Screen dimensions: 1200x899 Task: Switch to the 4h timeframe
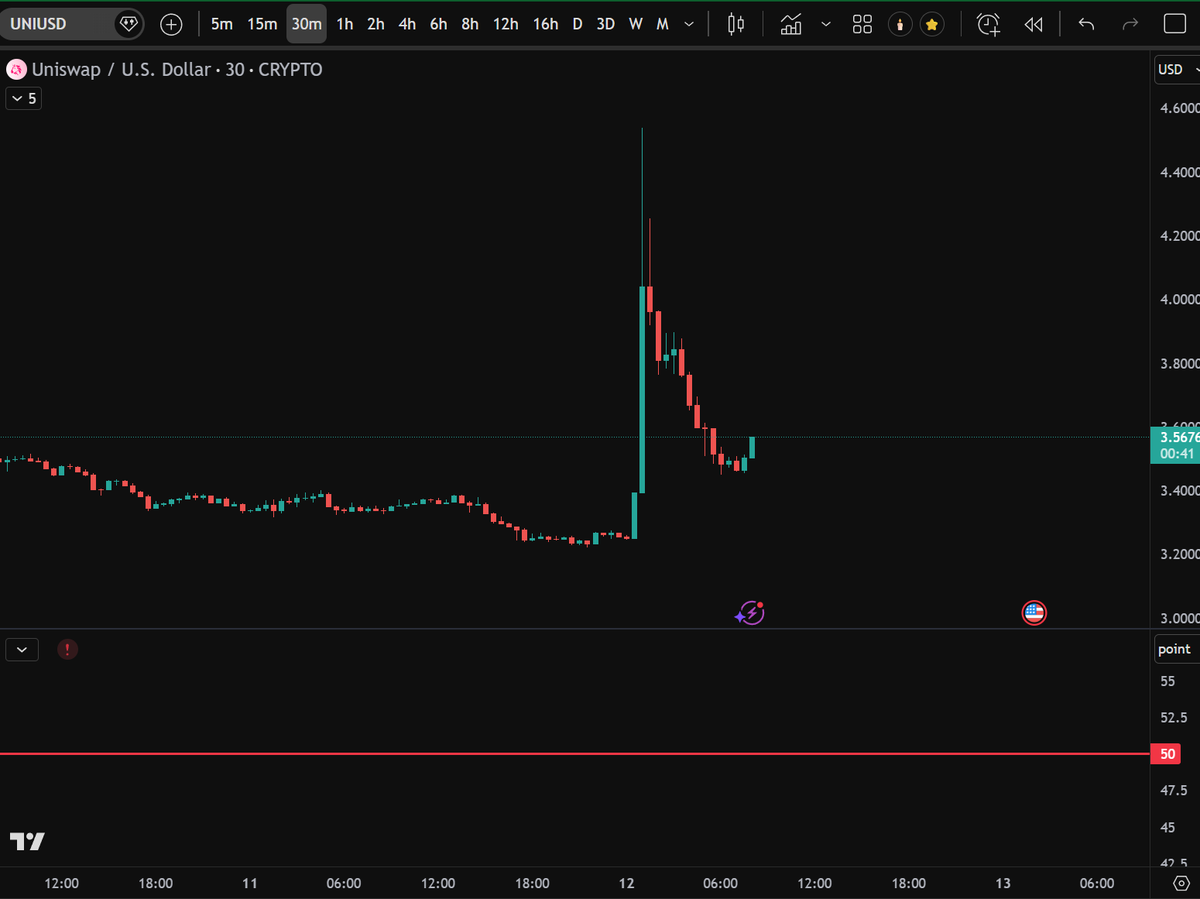407,24
